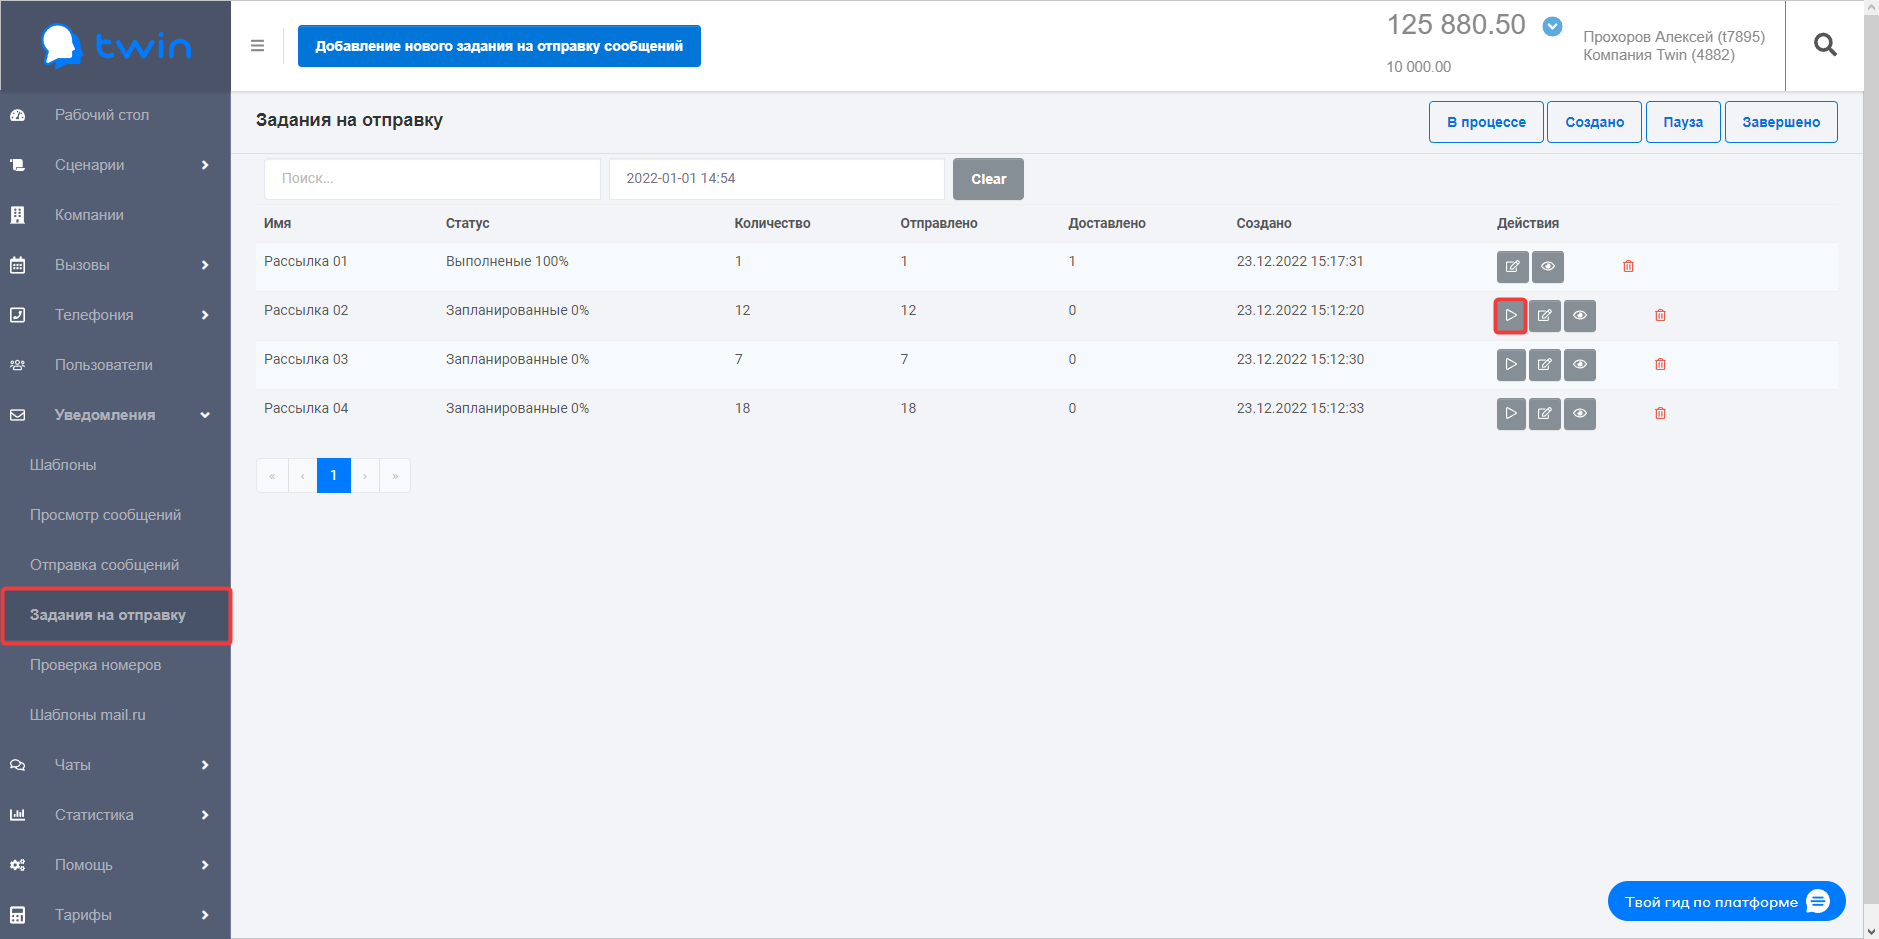Delete the Рассылка 03 task

pyautogui.click(x=1660, y=365)
